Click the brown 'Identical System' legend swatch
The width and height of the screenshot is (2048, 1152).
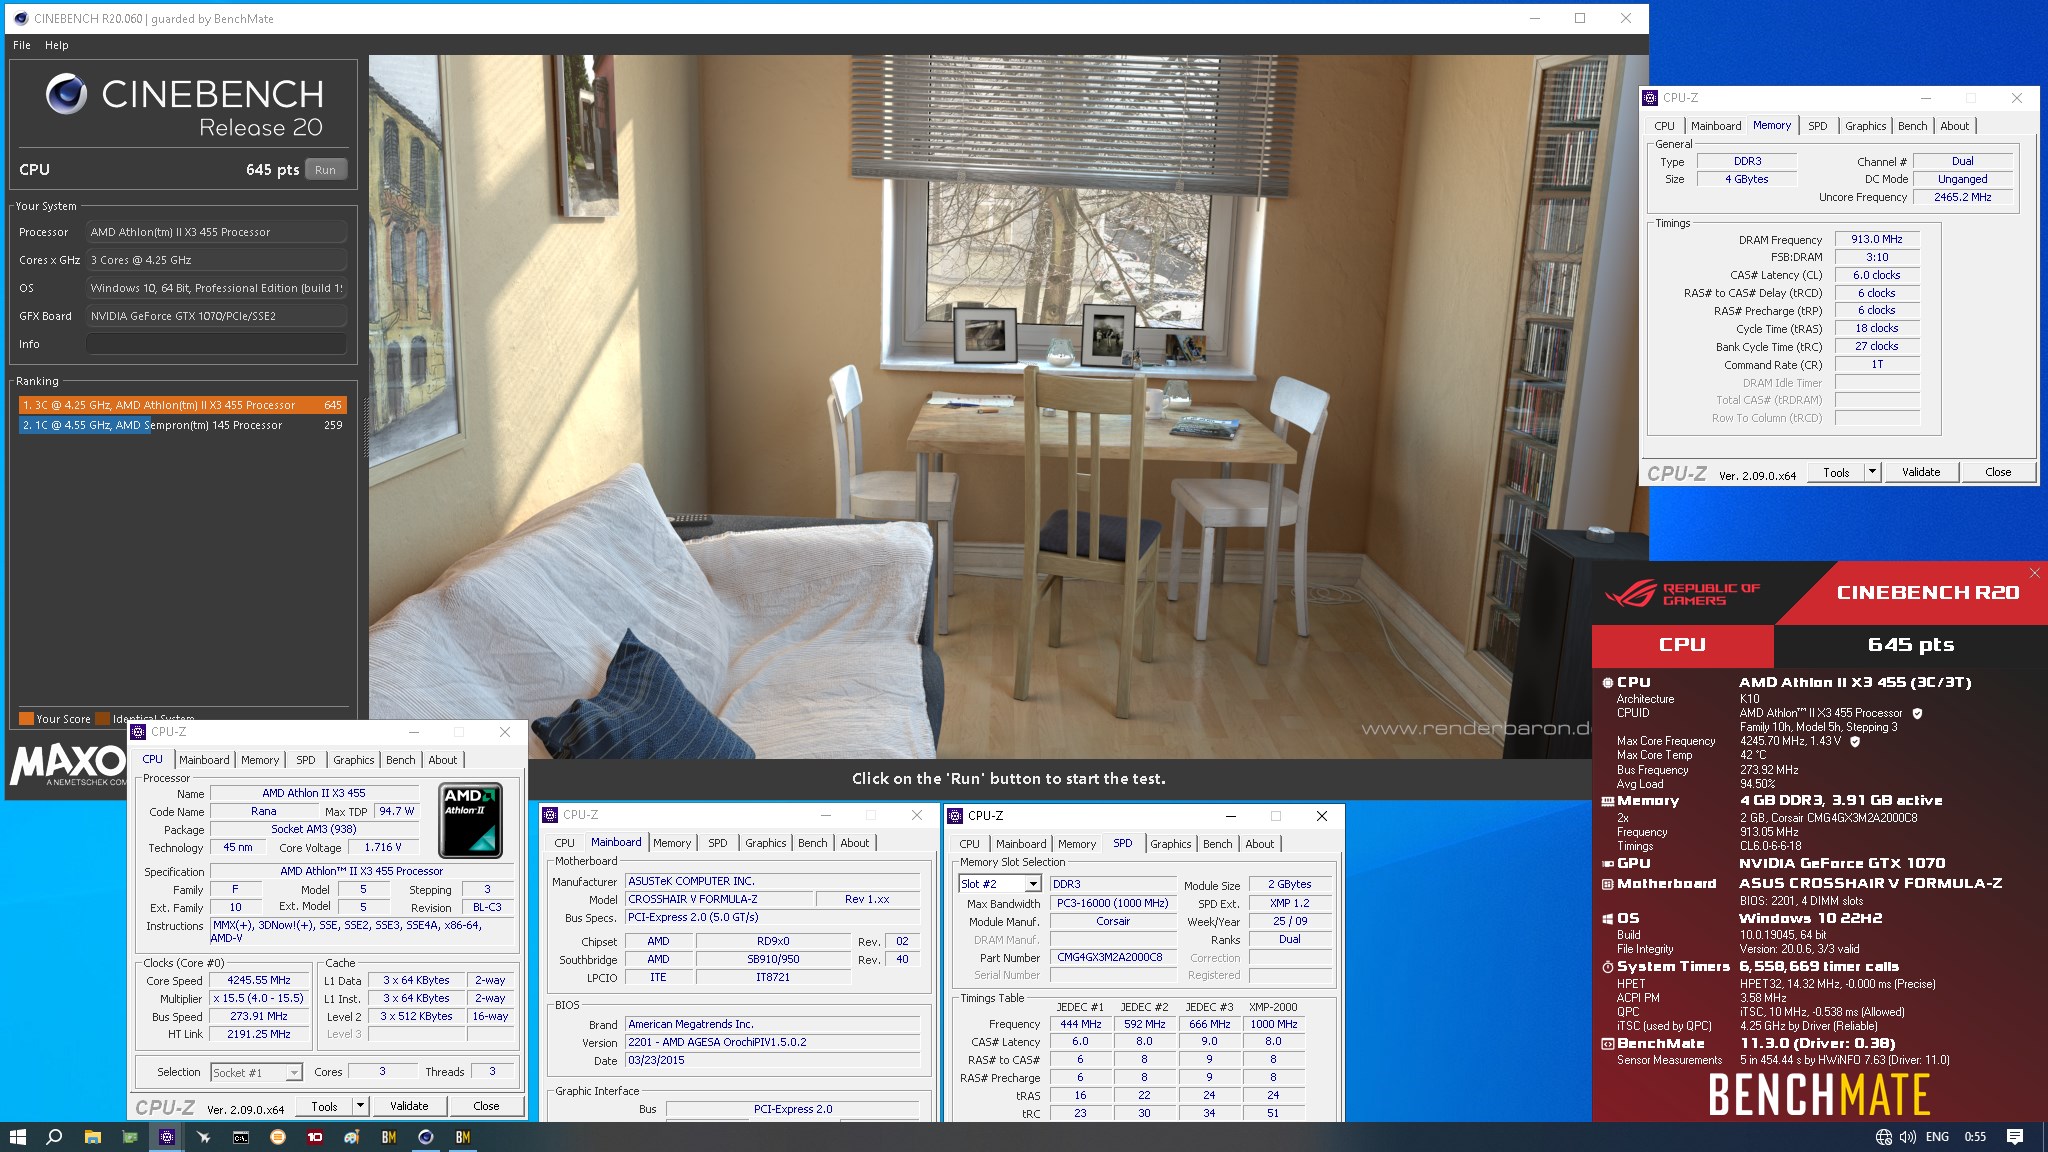(x=102, y=718)
